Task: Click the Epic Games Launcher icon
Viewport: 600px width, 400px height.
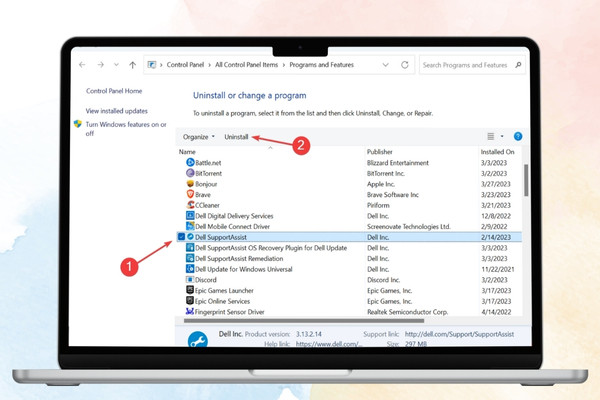Action: point(190,290)
